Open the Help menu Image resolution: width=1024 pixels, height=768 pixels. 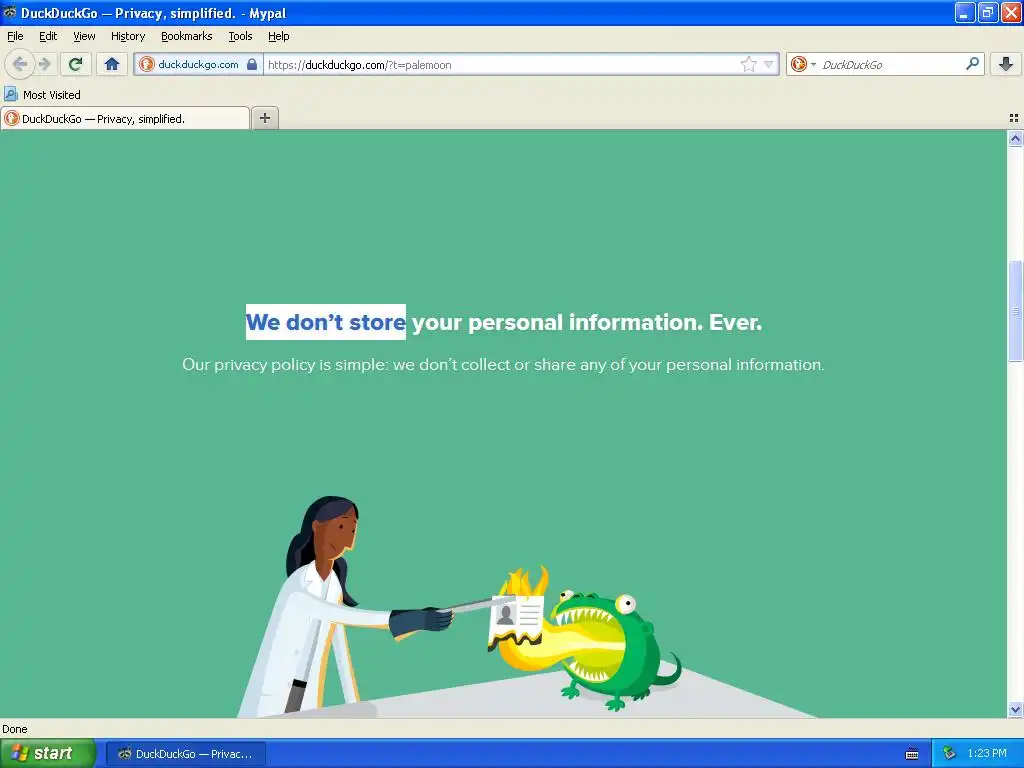coord(279,36)
